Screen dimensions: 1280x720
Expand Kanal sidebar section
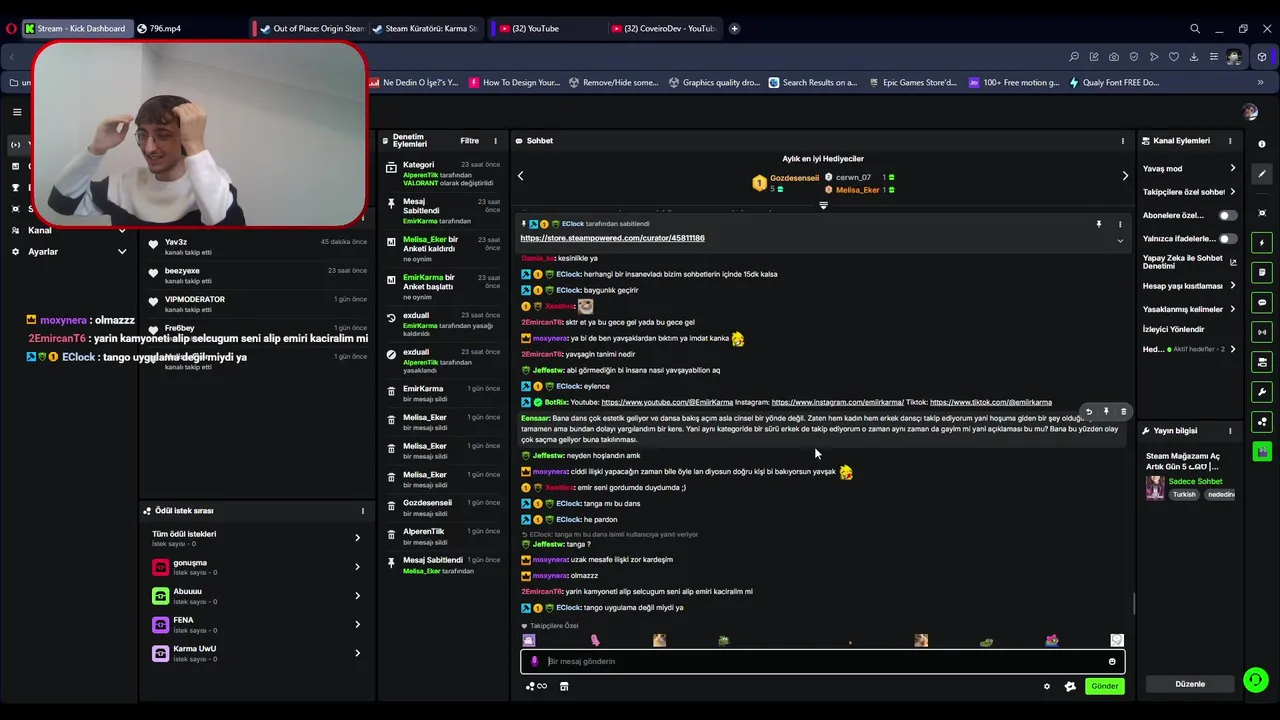point(122,230)
